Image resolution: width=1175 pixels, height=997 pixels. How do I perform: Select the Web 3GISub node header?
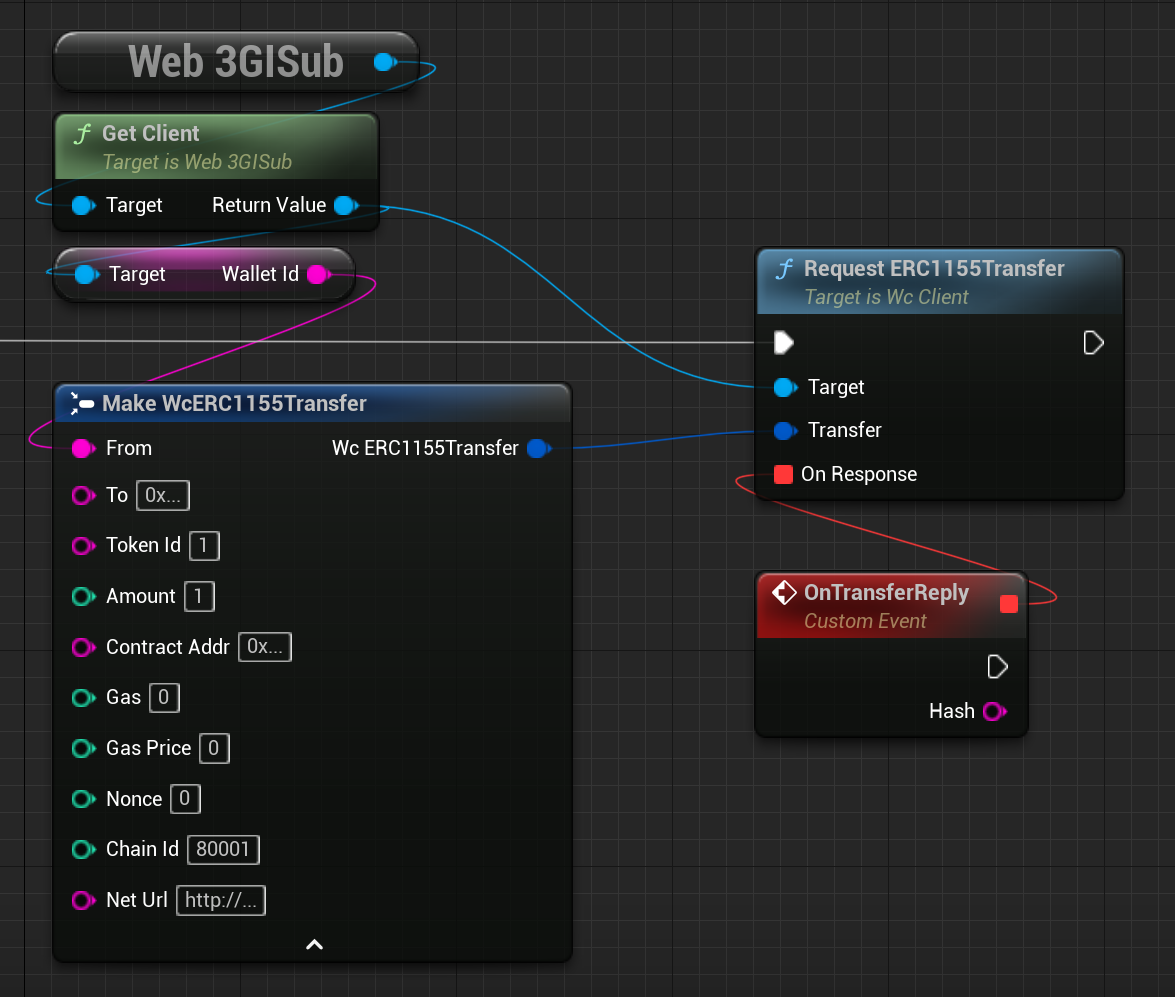pyautogui.click(x=235, y=60)
